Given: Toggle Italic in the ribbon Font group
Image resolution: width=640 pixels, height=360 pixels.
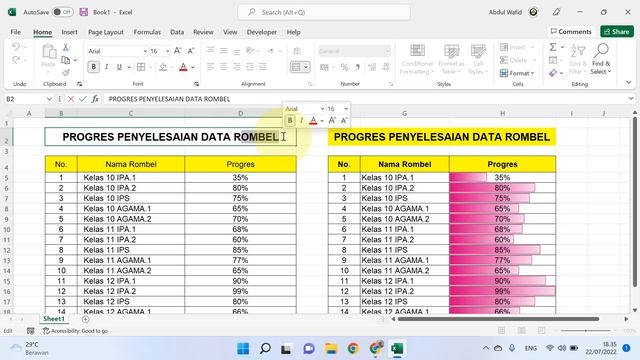Looking at the screenshot, I should pyautogui.click(x=107, y=67).
